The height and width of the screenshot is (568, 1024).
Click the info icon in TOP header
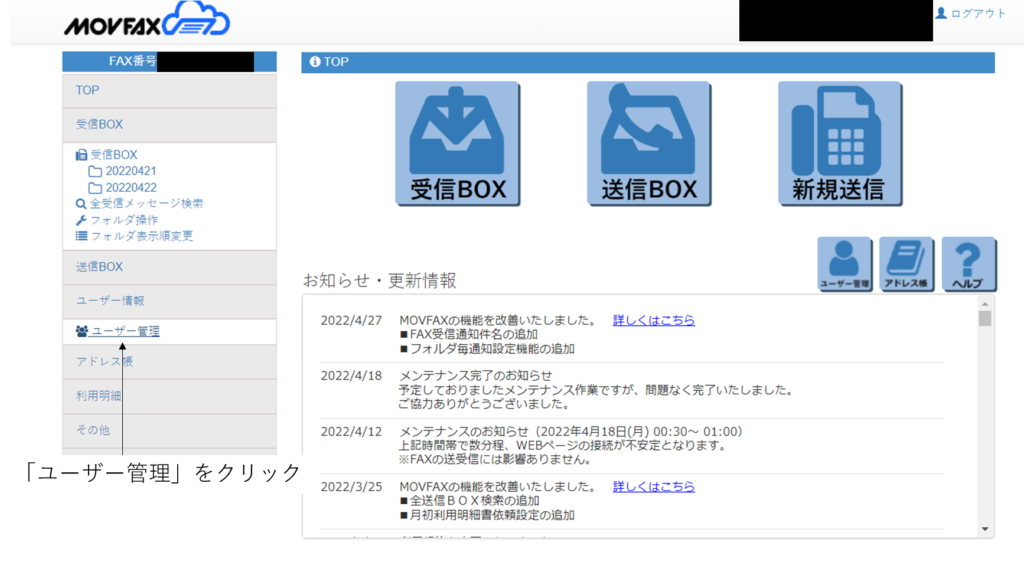point(315,61)
